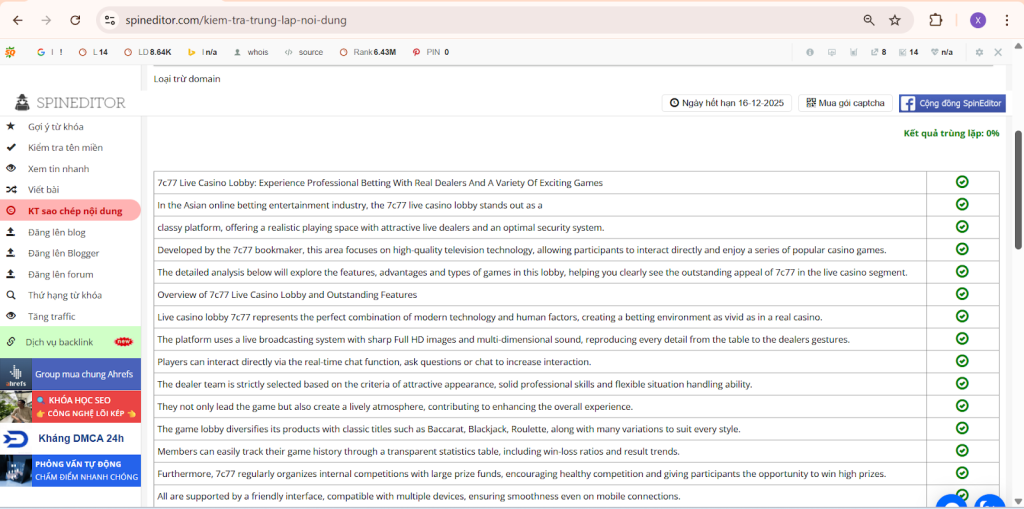
Task: Open the Chrome profile avatar
Action: click(977, 20)
